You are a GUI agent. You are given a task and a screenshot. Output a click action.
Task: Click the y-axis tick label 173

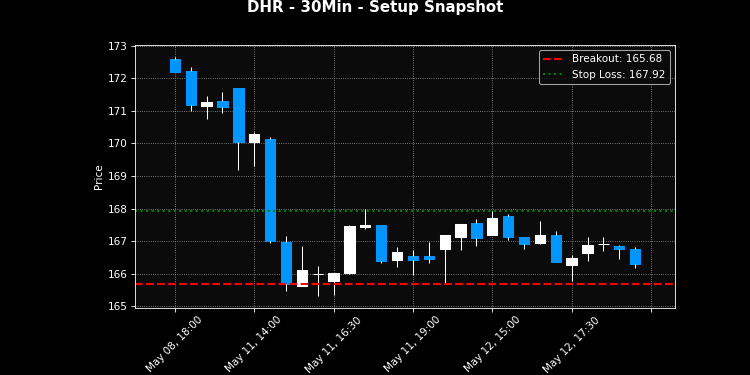(x=117, y=46)
